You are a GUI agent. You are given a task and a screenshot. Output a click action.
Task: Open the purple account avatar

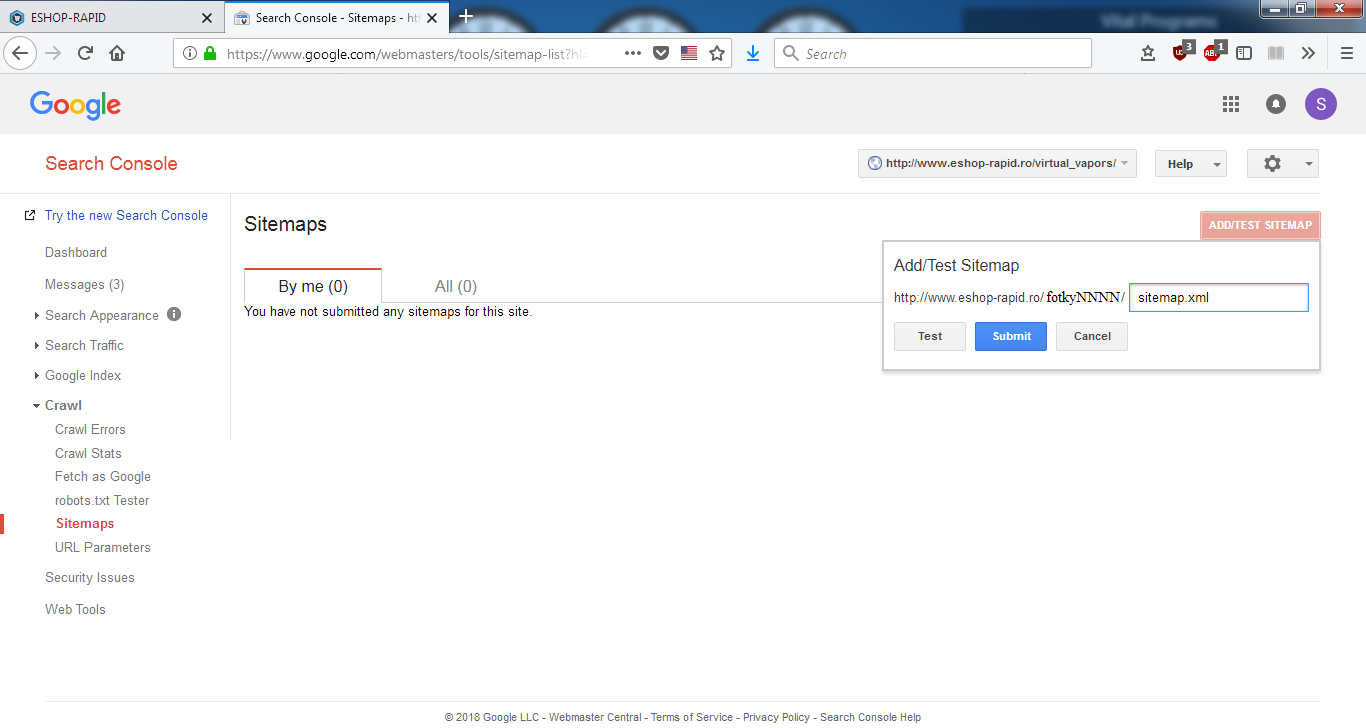(x=1320, y=104)
